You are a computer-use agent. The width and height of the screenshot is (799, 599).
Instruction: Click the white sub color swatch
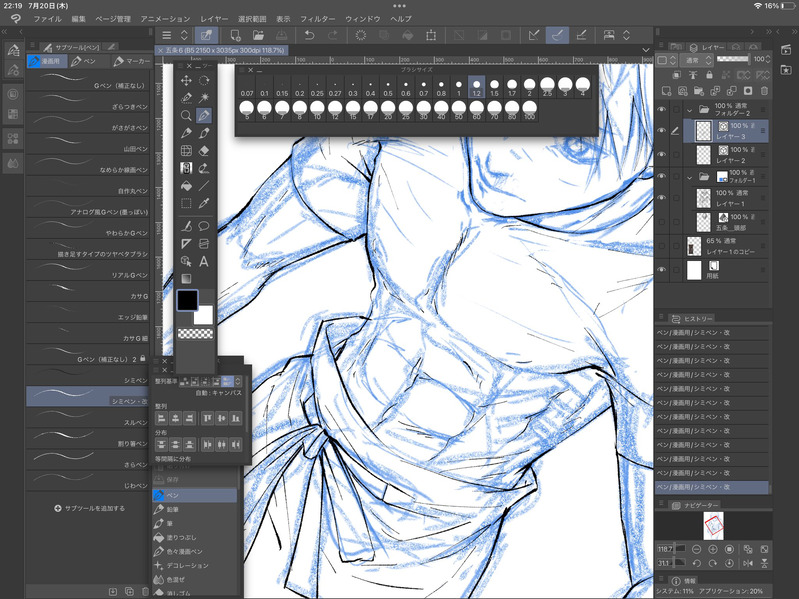pyautogui.click(x=203, y=315)
